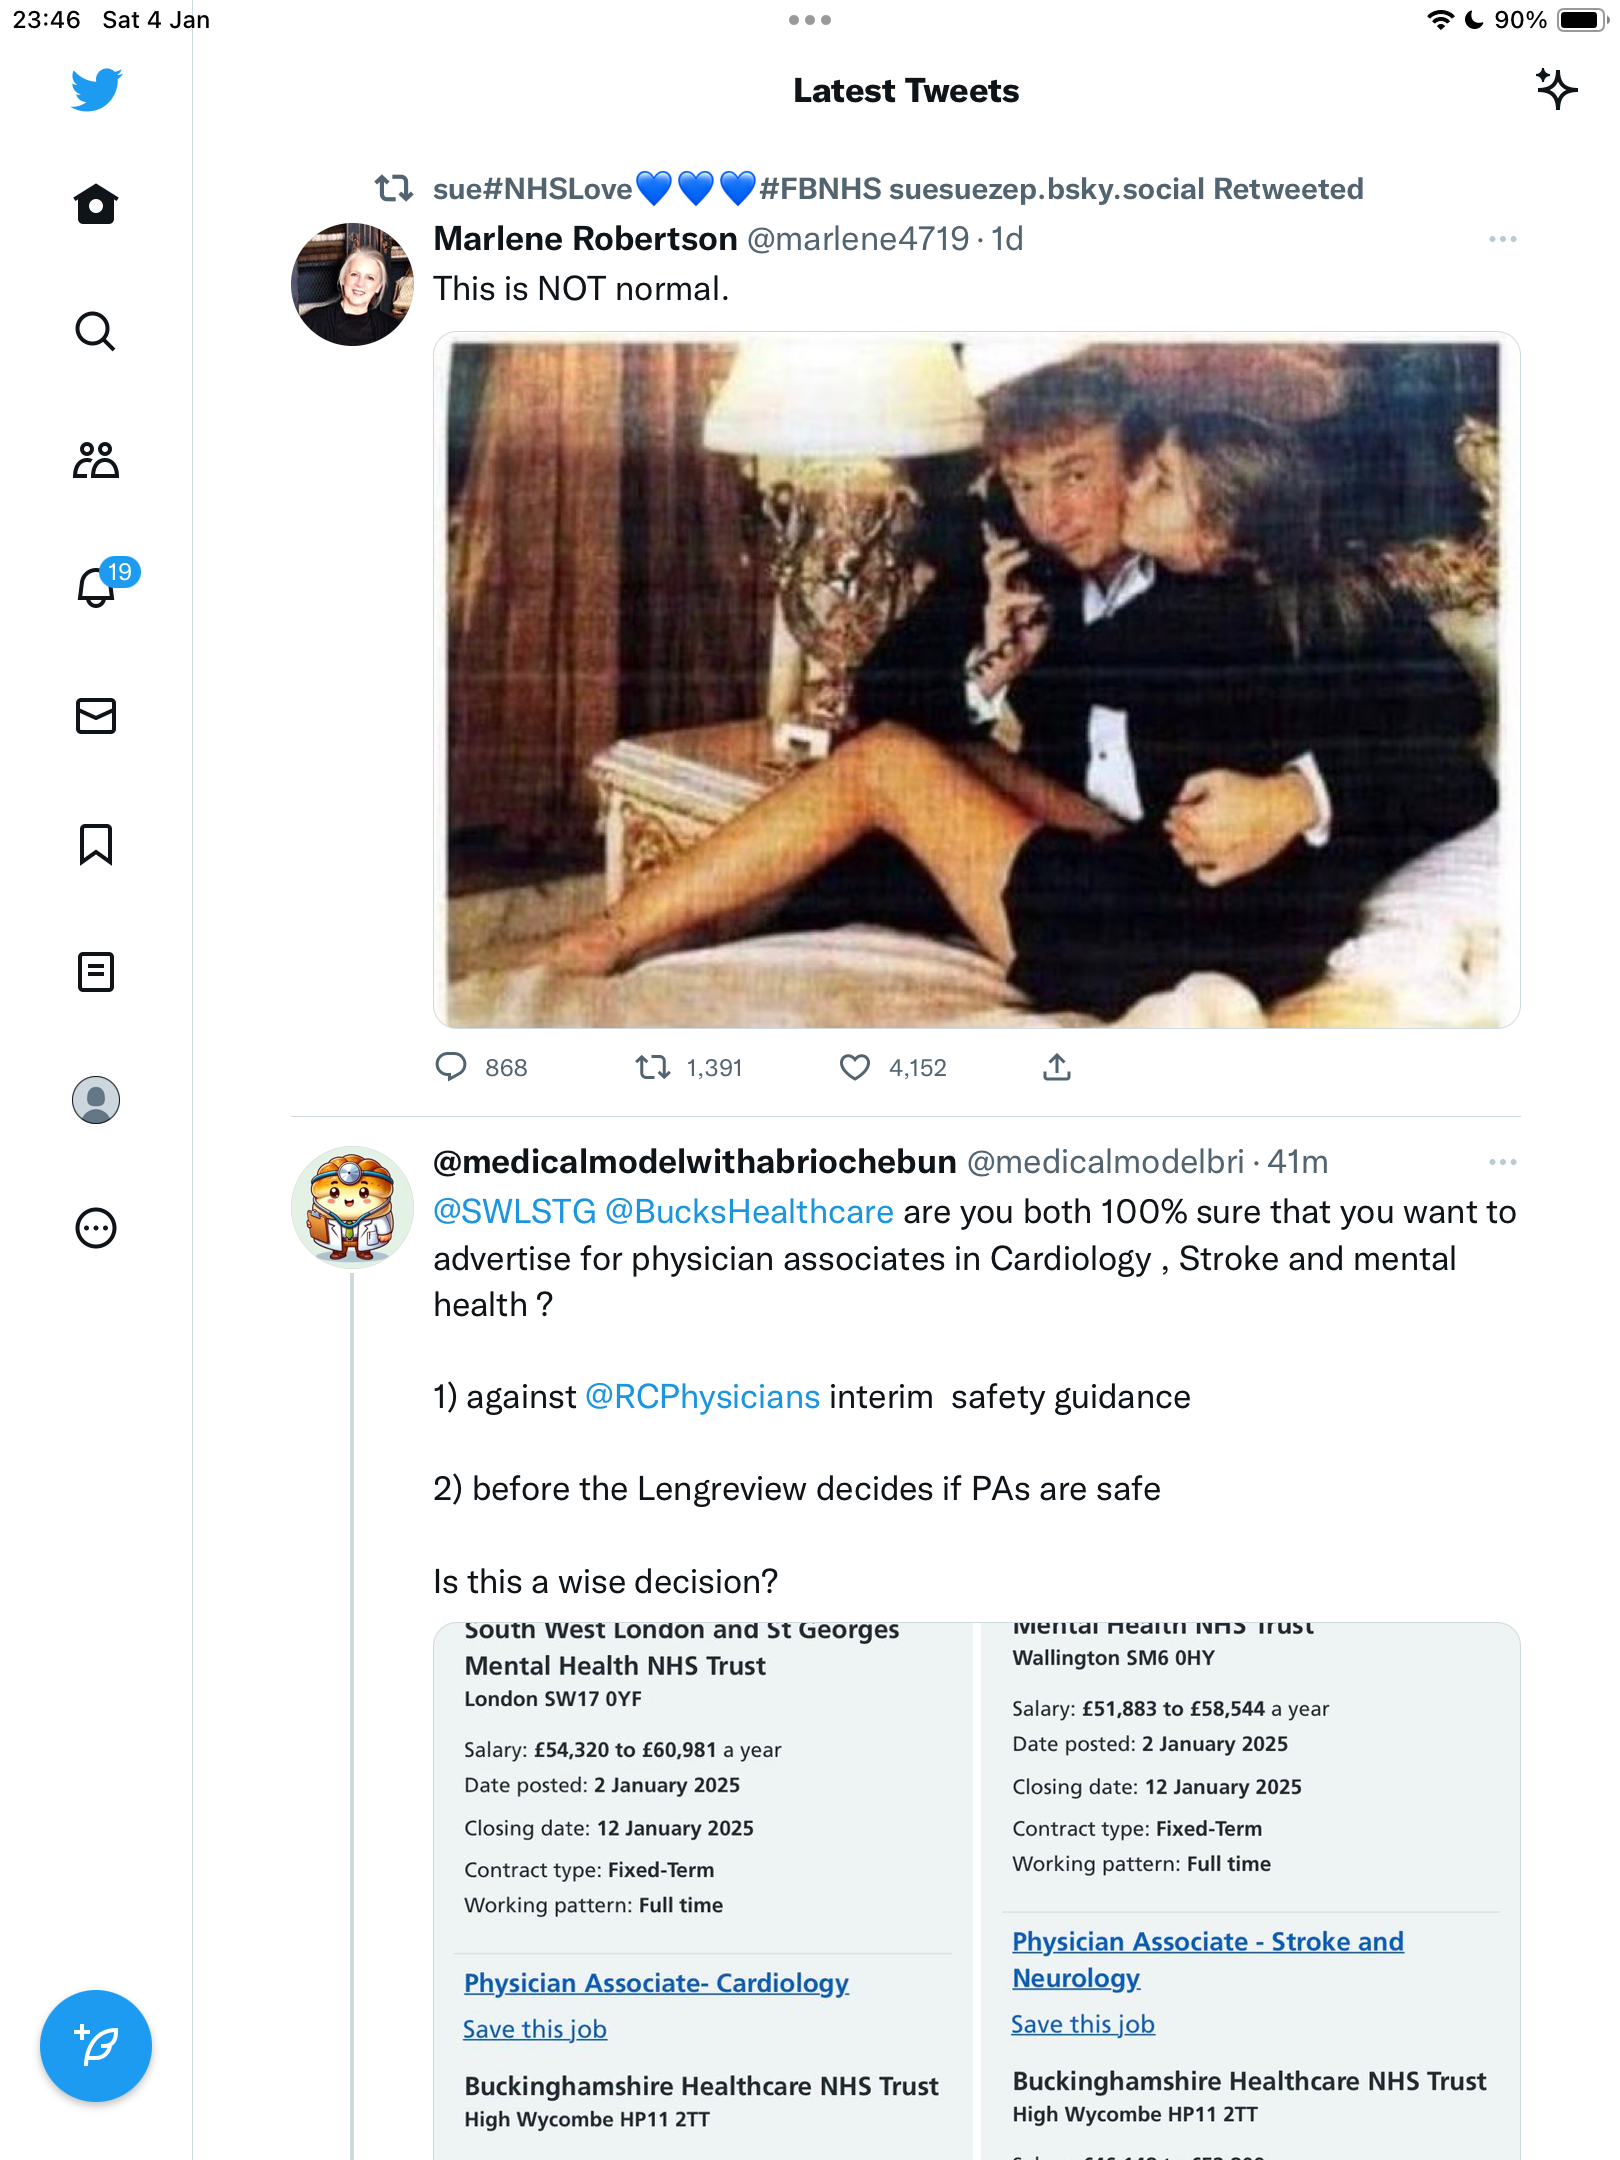The image size is (1620, 2160).
Task: Switch timeline using the sparkle icon
Action: pos(1556,90)
